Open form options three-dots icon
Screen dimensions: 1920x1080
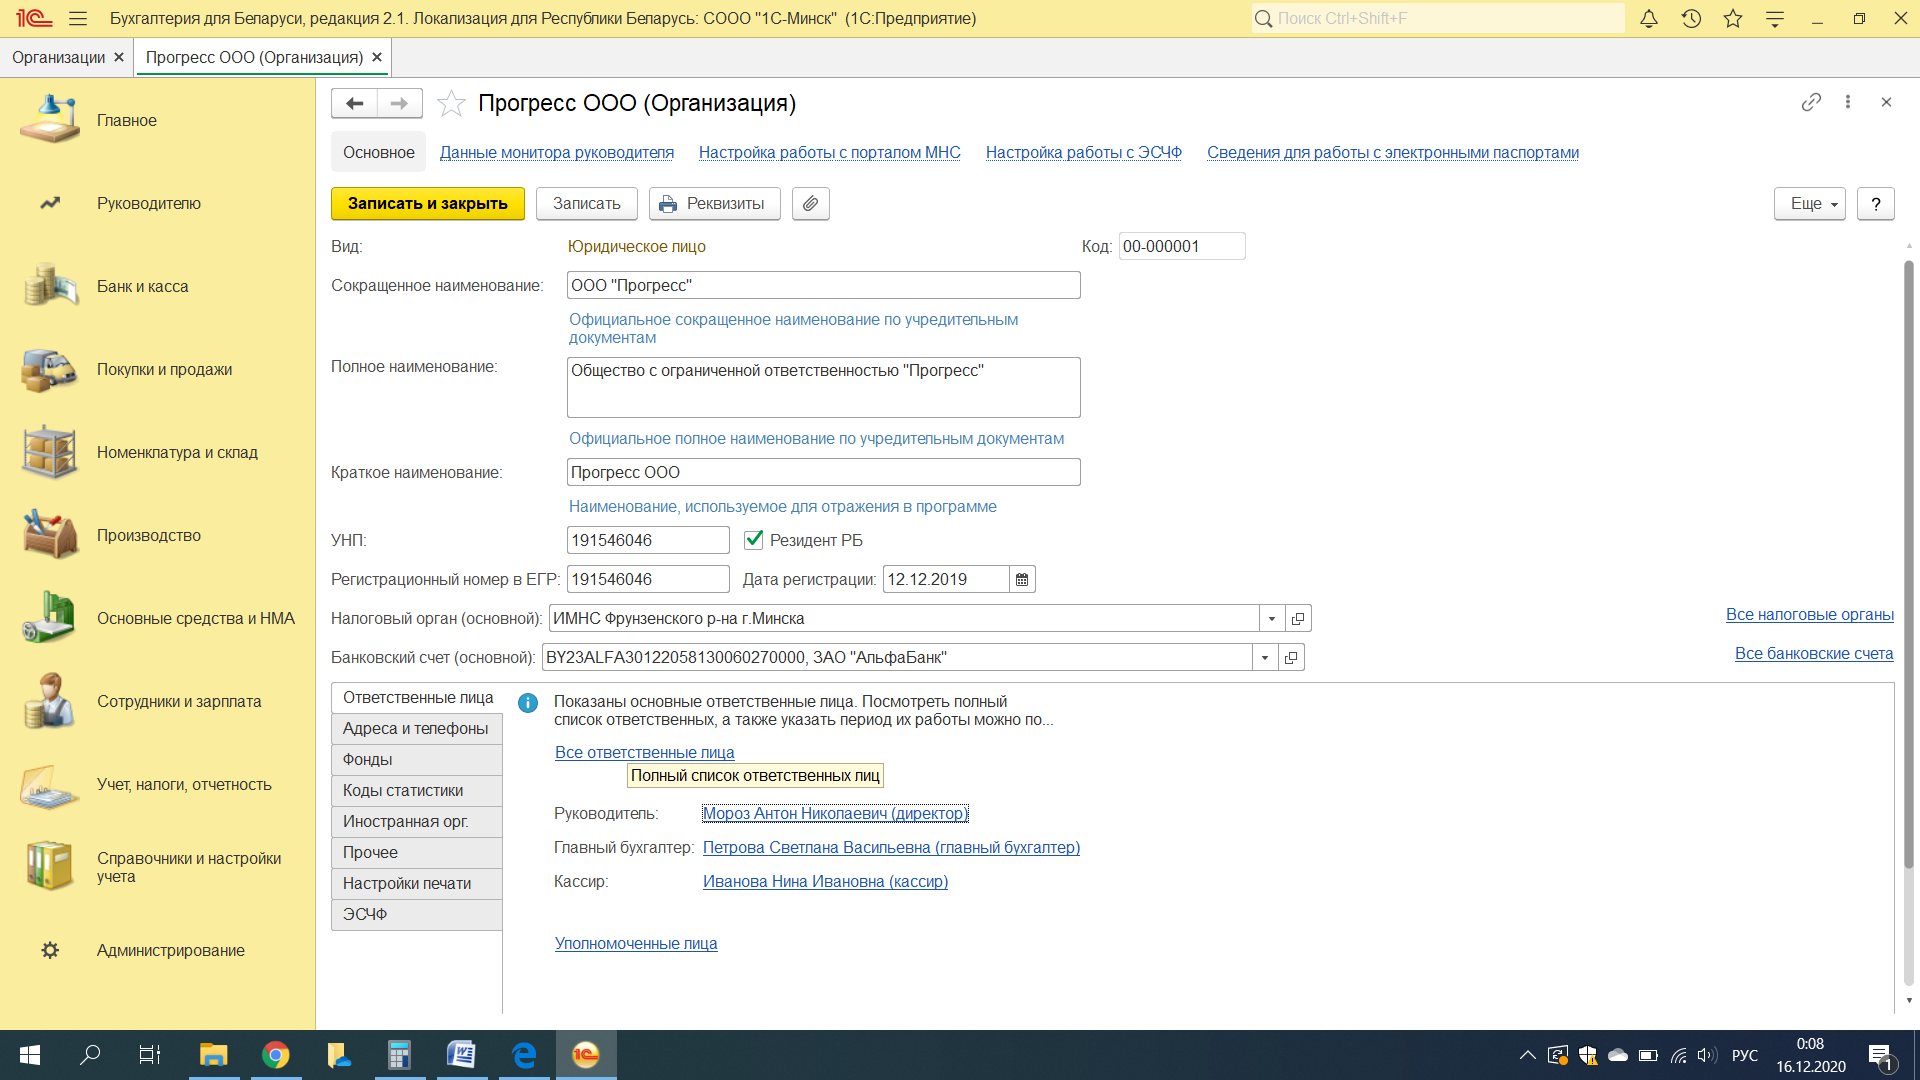(1848, 102)
